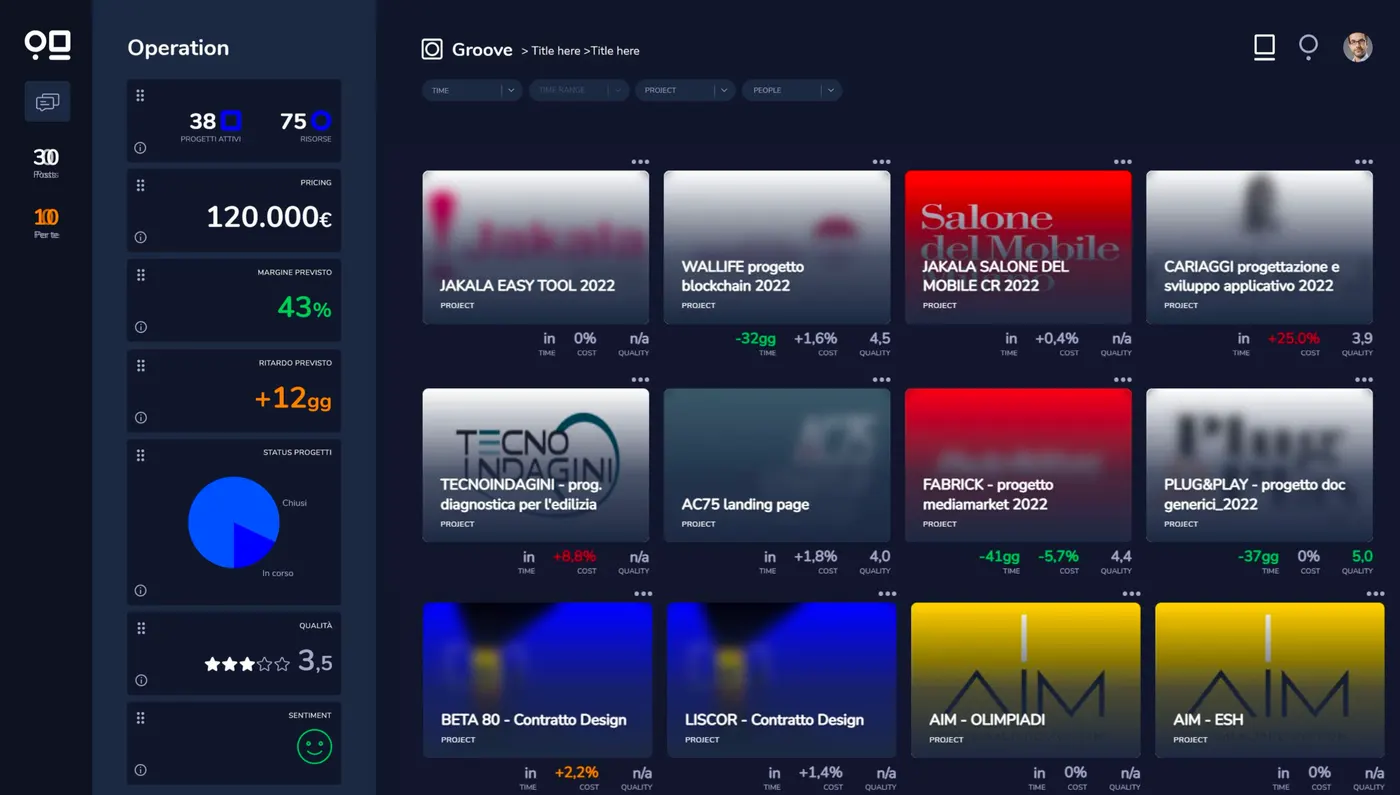Click drag handle of Qualità widget

point(140,628)
